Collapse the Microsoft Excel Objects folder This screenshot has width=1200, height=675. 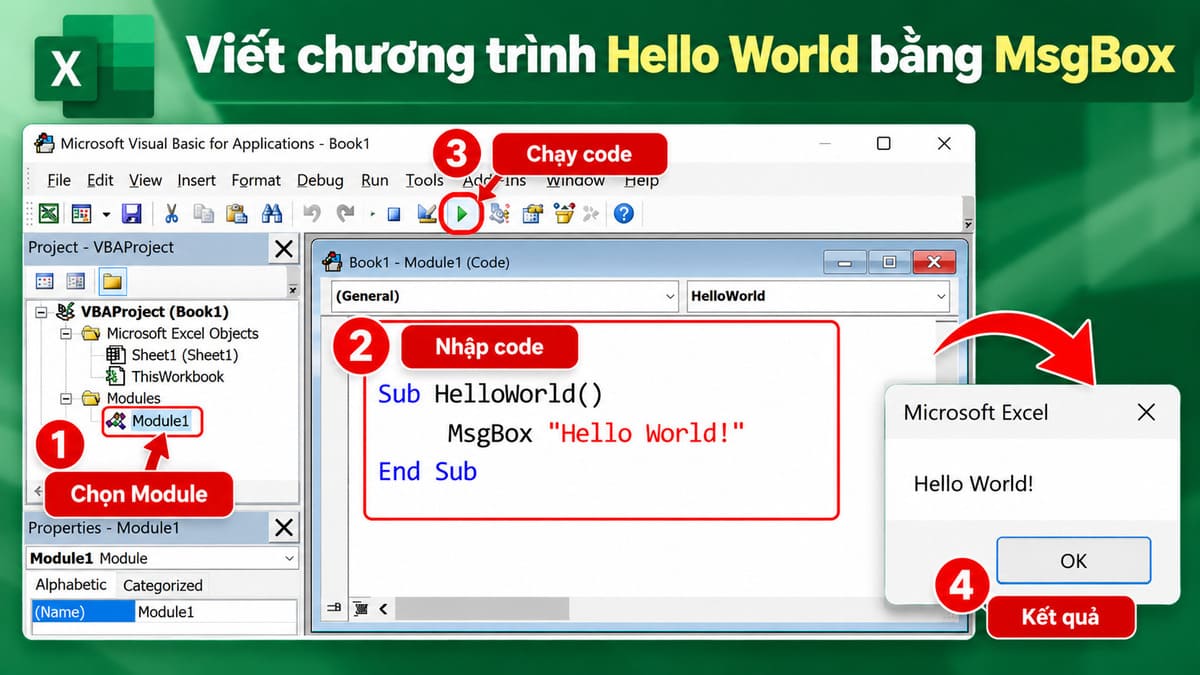coord(67,333)
